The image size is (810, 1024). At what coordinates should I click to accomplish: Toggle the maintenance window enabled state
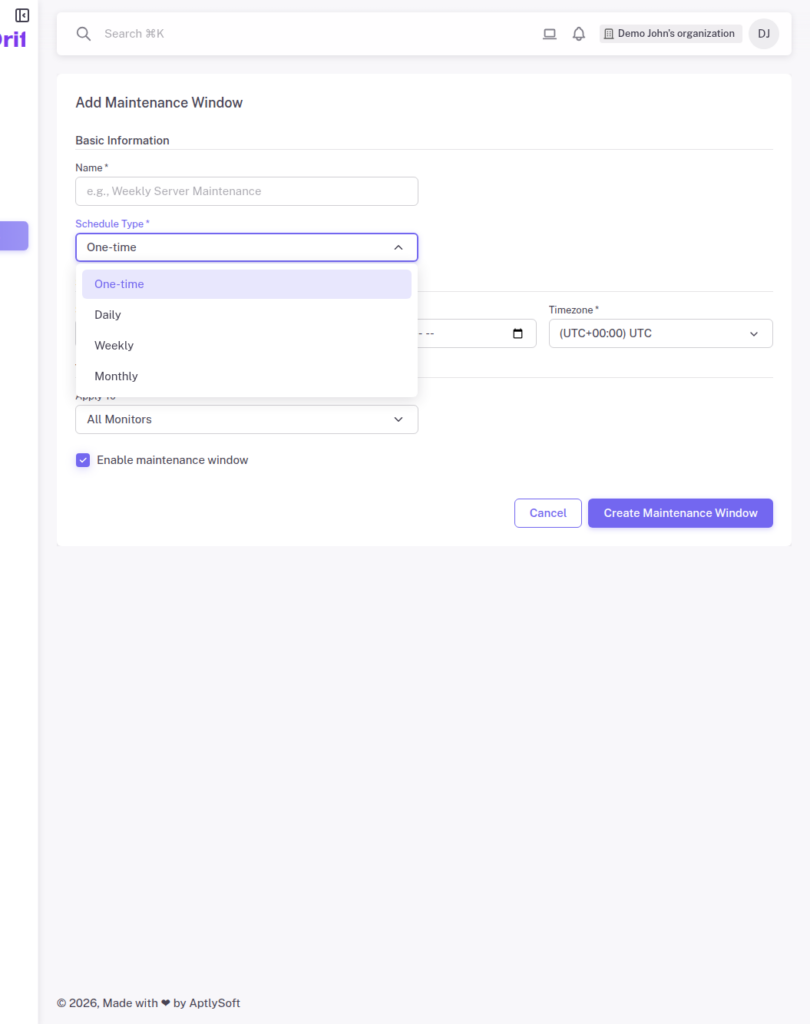coord(83,460)
